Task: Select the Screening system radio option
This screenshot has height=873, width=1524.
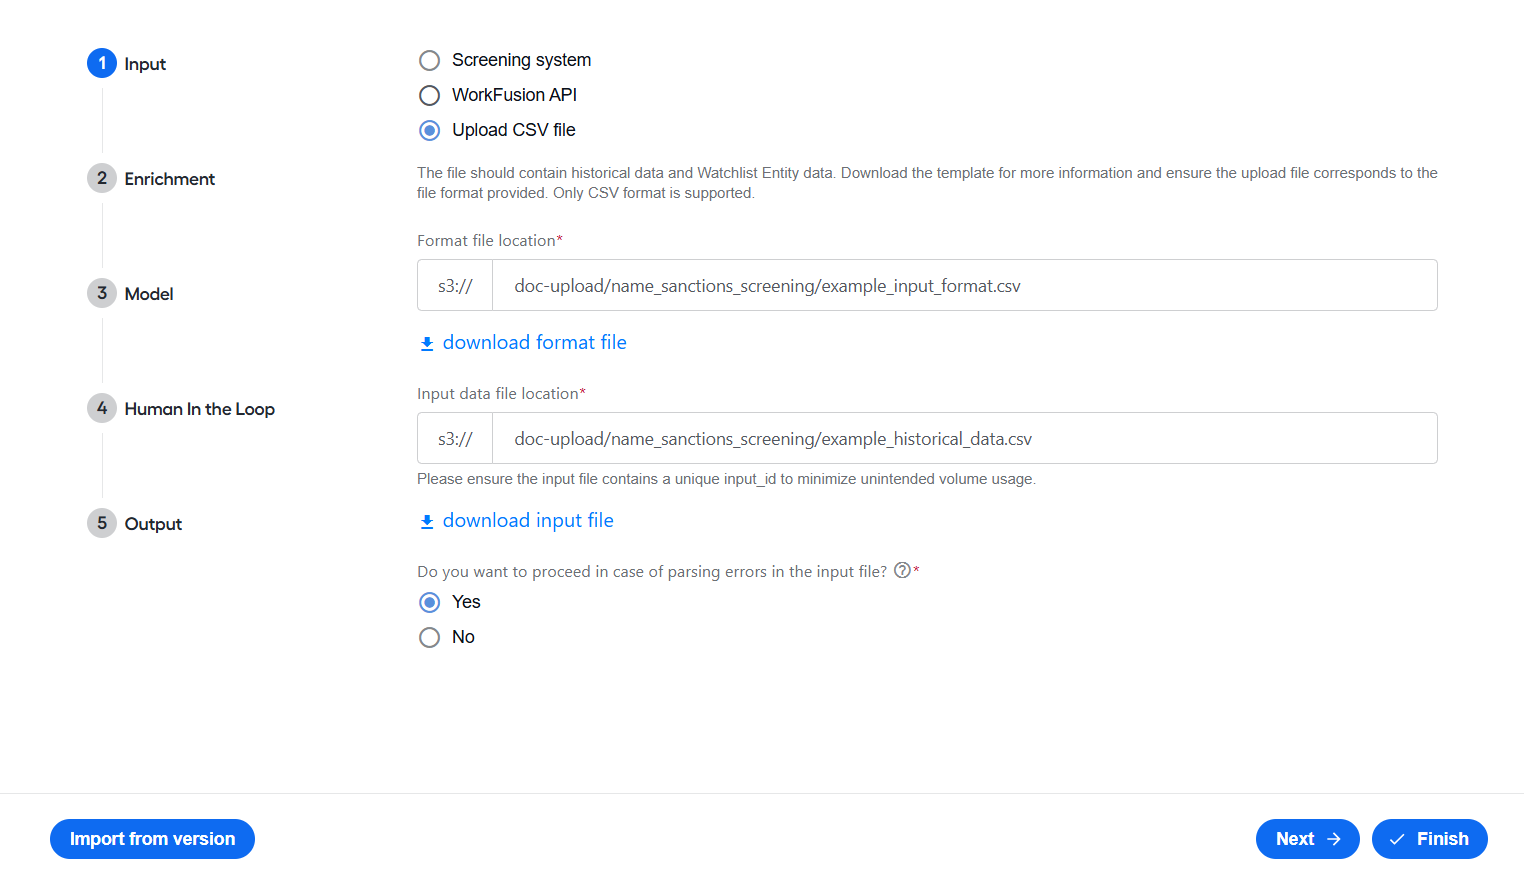Action: pos(429,60)
